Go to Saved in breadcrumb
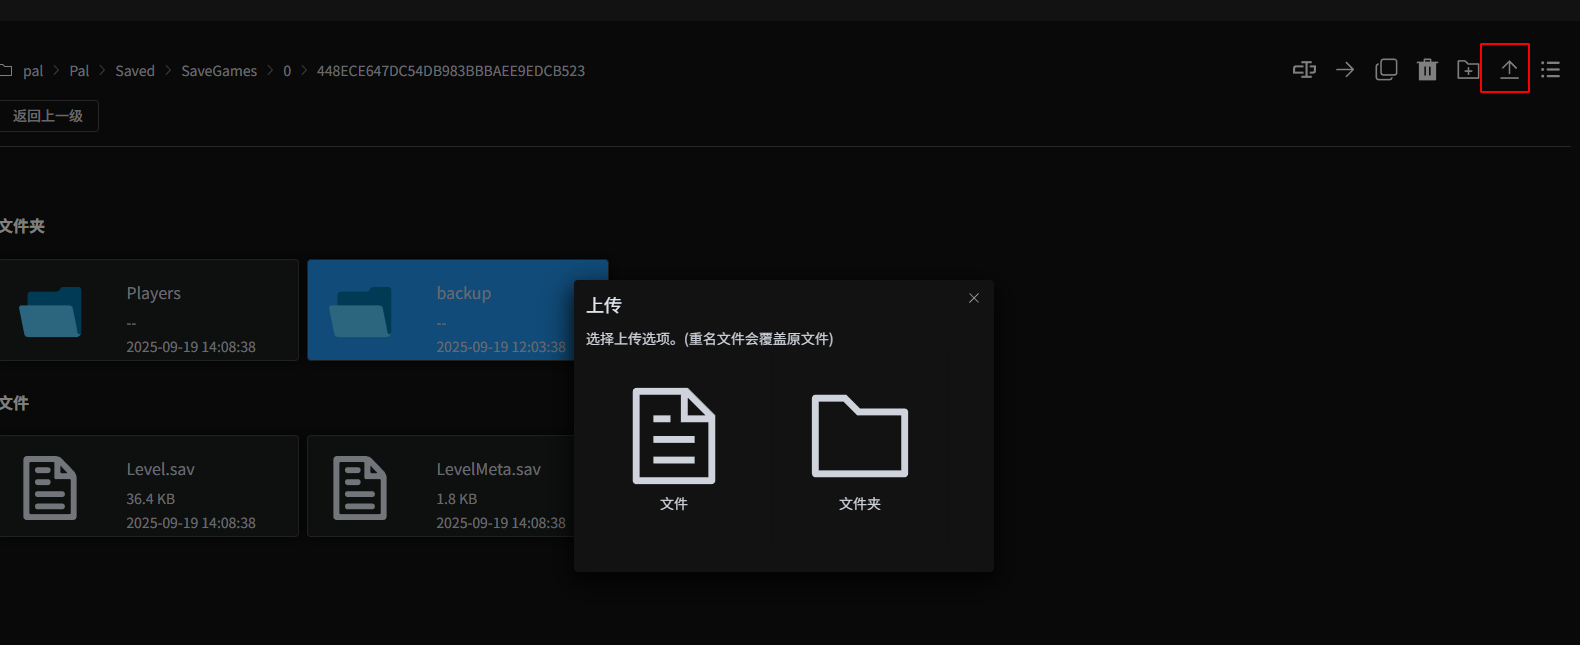Screen dimensions: 1580x645 point(135,71)
